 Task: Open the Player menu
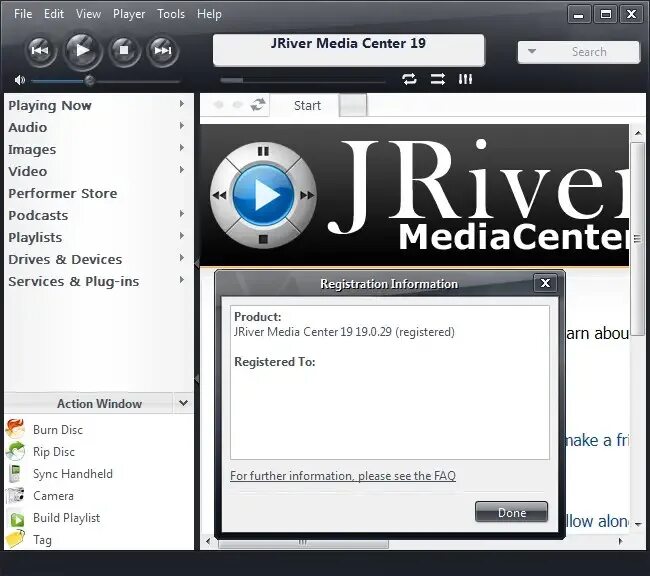pyautogui.click(x=129, y=14)
